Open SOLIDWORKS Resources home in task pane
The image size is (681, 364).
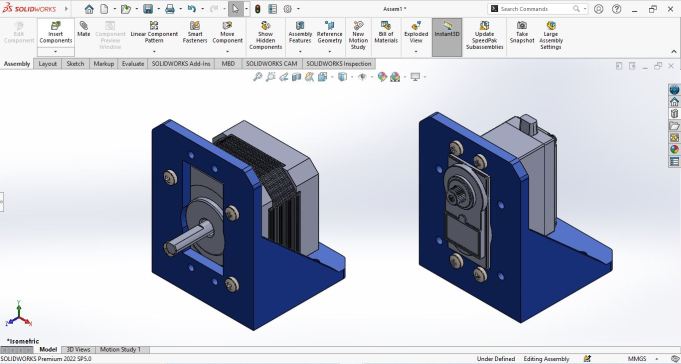pyautogui.click(x=674, y=102)
